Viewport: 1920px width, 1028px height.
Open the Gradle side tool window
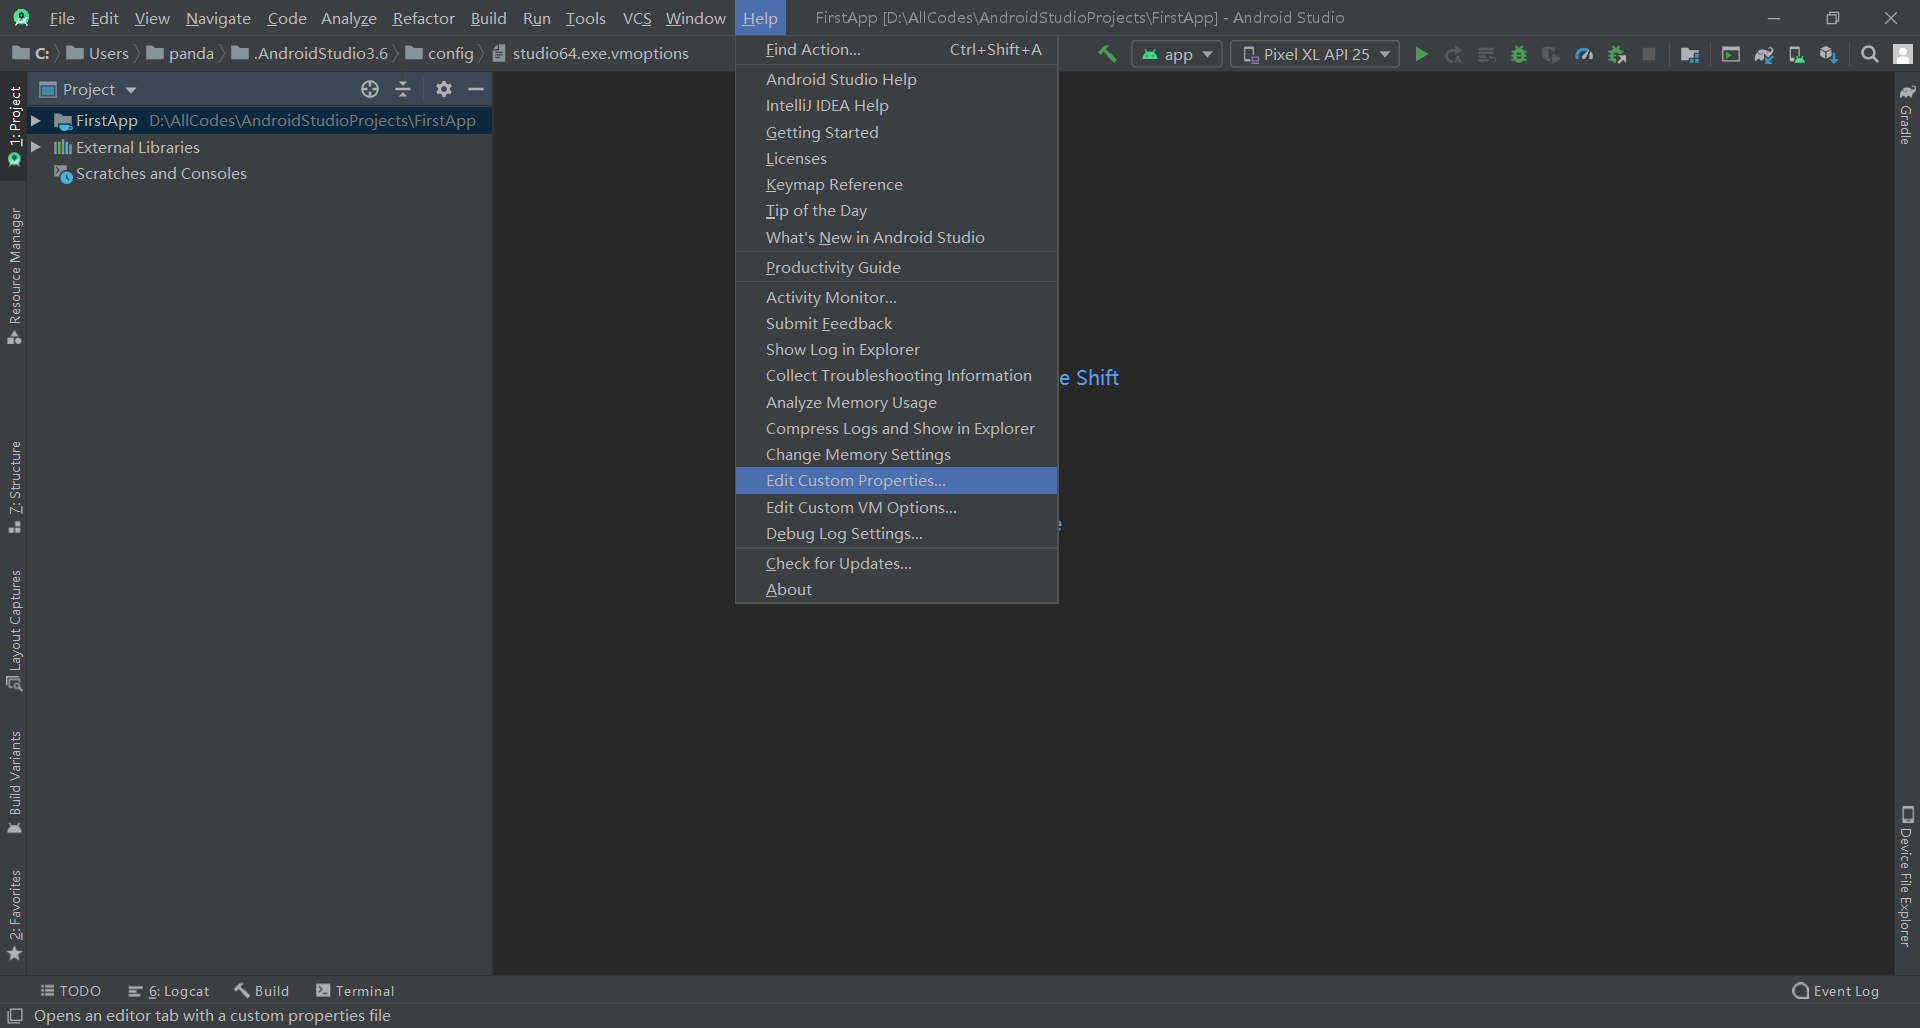click(1906, 115)
